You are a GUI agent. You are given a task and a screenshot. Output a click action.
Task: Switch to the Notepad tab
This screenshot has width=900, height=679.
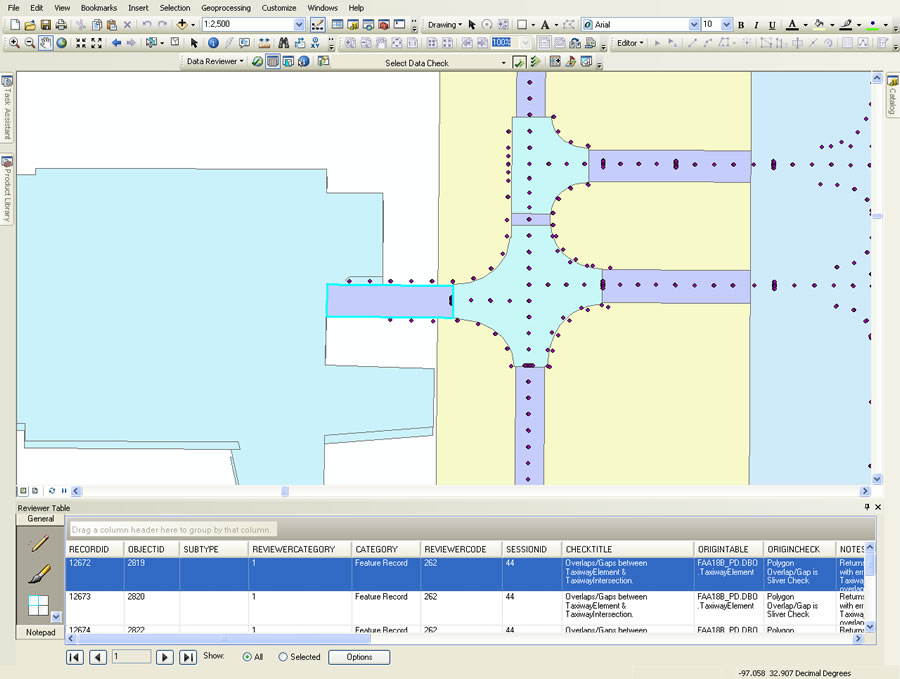coord(40,632)
